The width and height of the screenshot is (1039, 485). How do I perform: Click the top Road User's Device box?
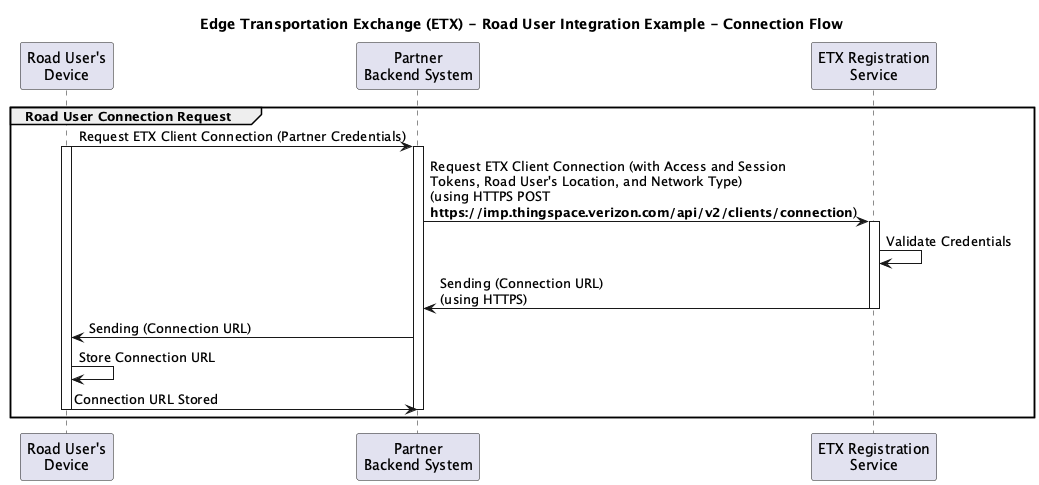[66, 66]
